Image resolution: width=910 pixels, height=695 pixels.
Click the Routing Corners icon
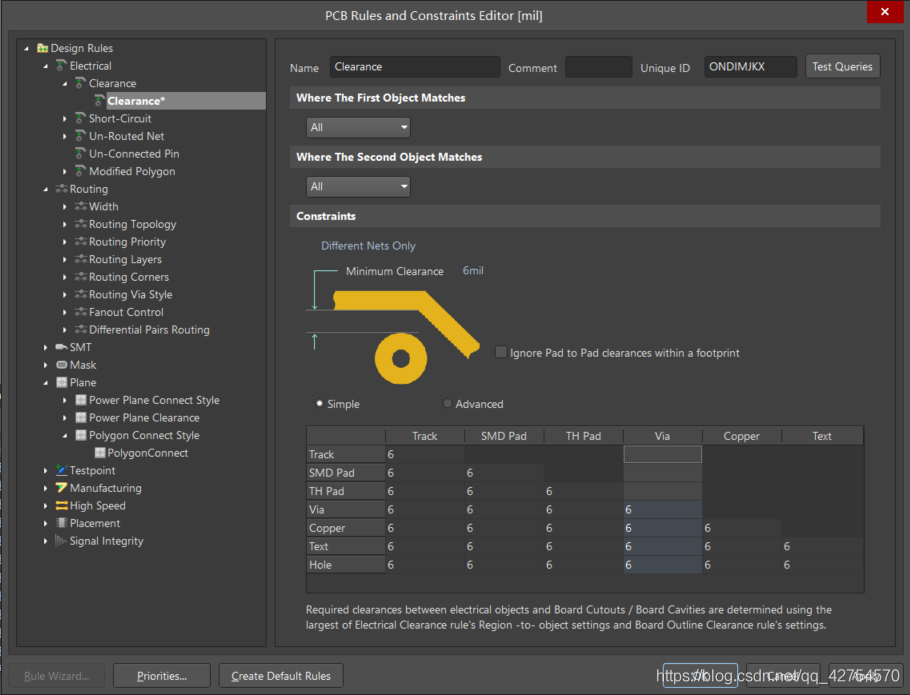click(81, 277)
